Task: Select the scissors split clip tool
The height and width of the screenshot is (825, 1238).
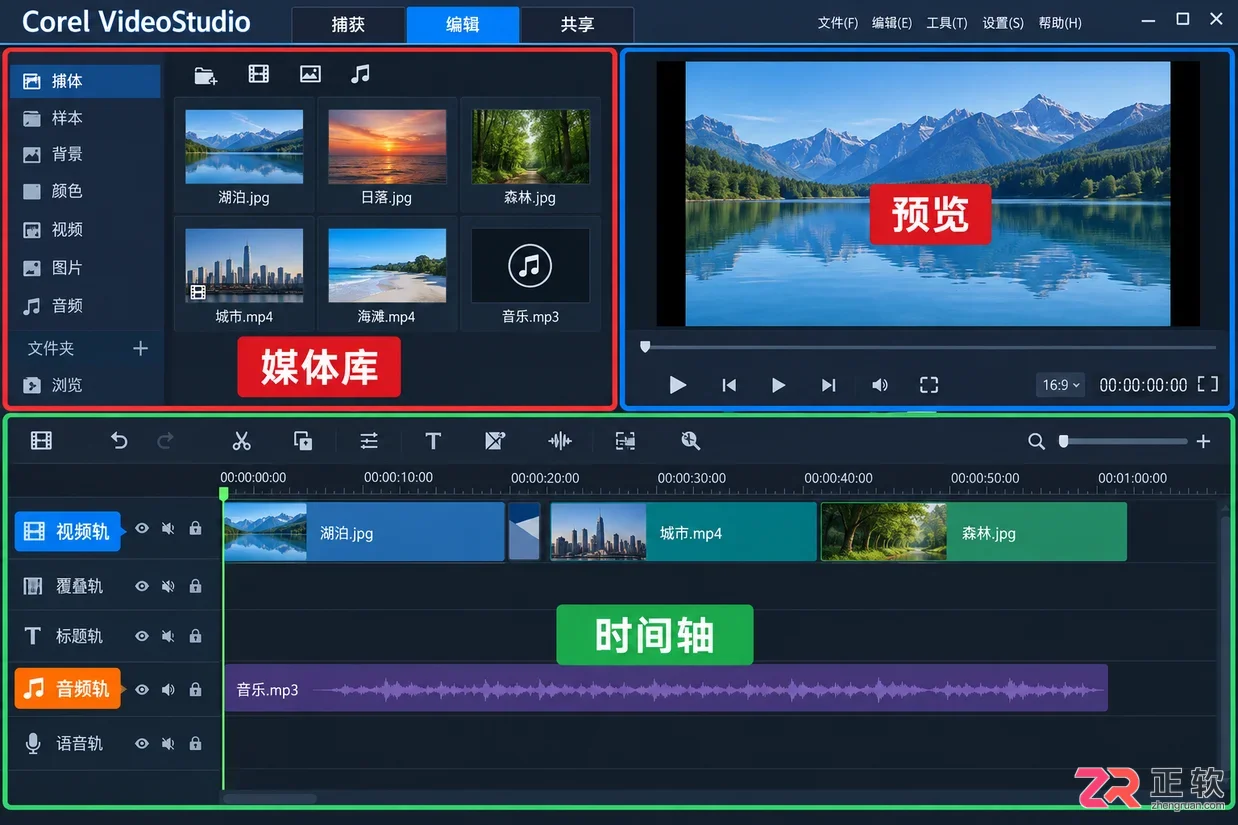Action: click(241, 441)
